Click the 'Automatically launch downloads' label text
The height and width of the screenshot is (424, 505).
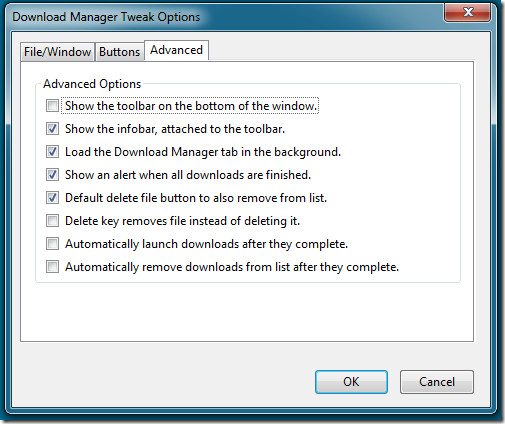[206, 244]
